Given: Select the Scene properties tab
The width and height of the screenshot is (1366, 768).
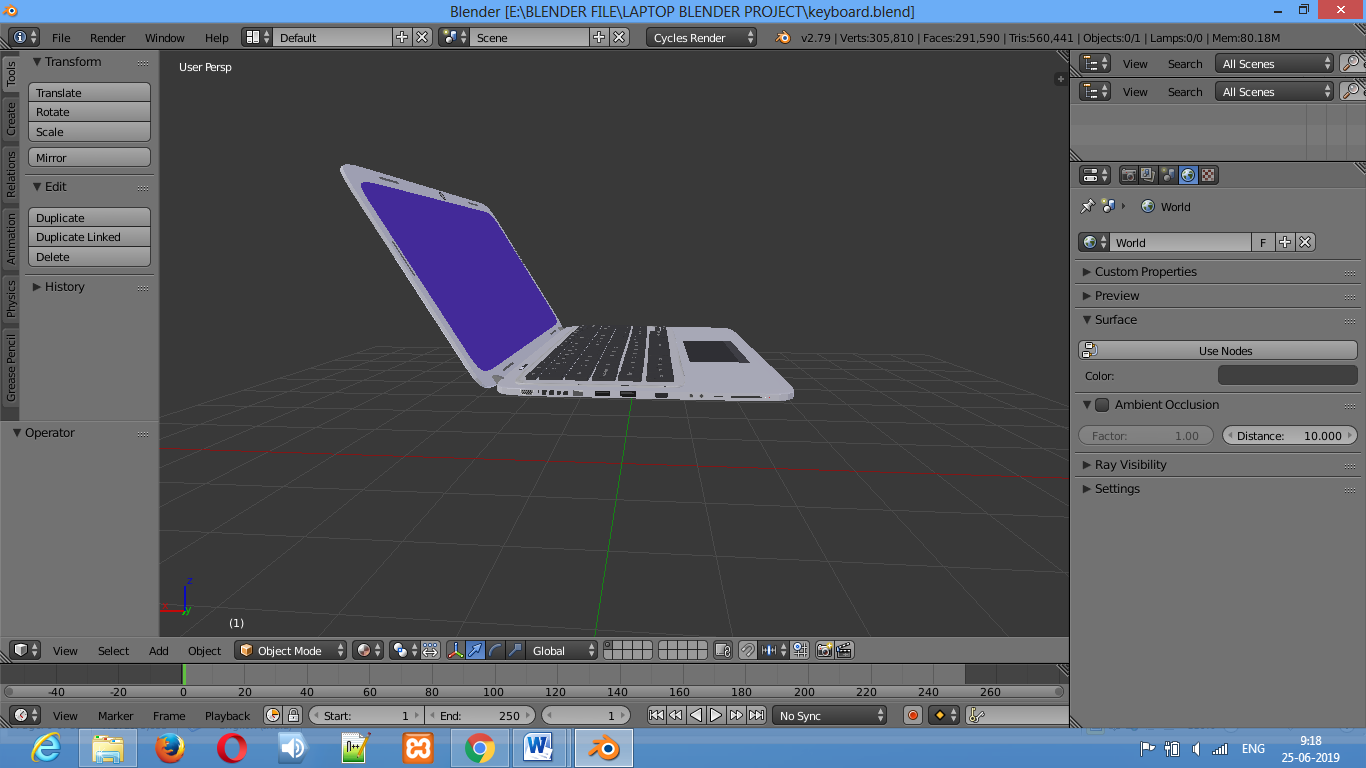Looking at the screenshot, I should (1169, 175).
